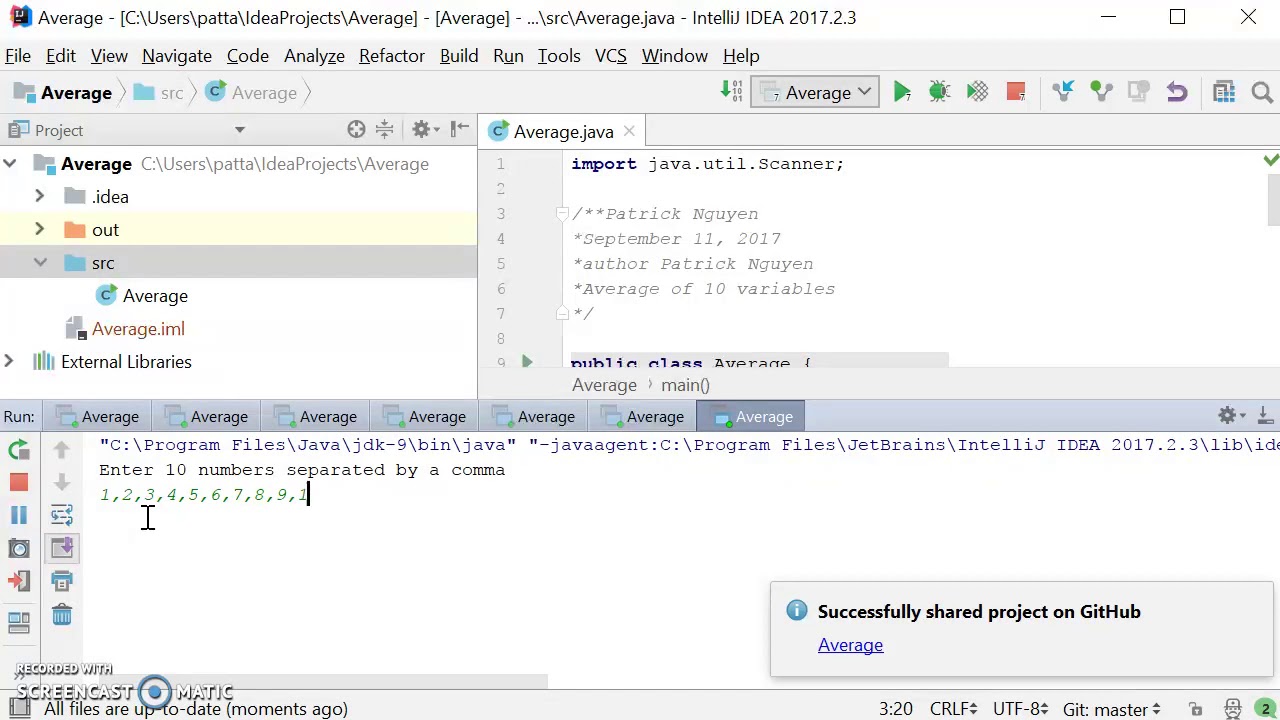
Task: Click the green Run button in the main toolbar
Action: [901, 93]
